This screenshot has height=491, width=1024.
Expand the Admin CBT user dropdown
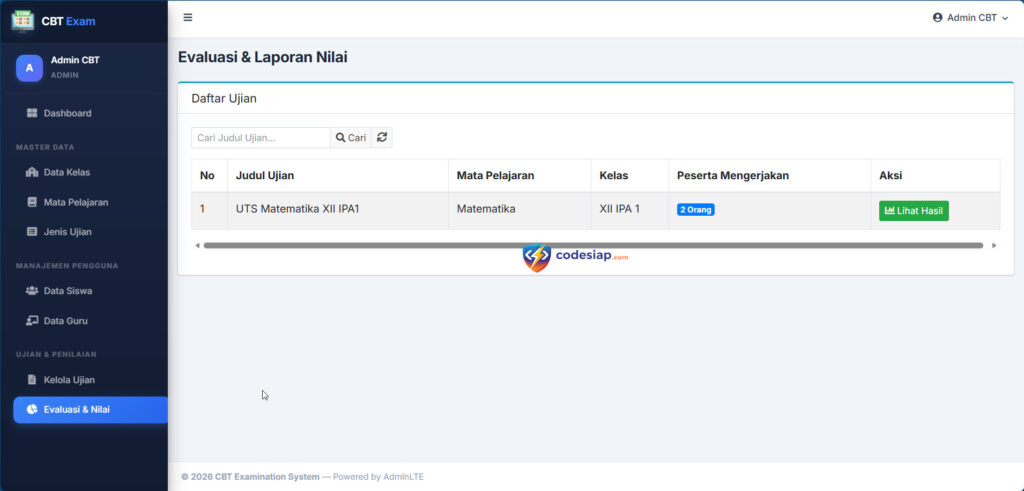(x=970, y=17)
